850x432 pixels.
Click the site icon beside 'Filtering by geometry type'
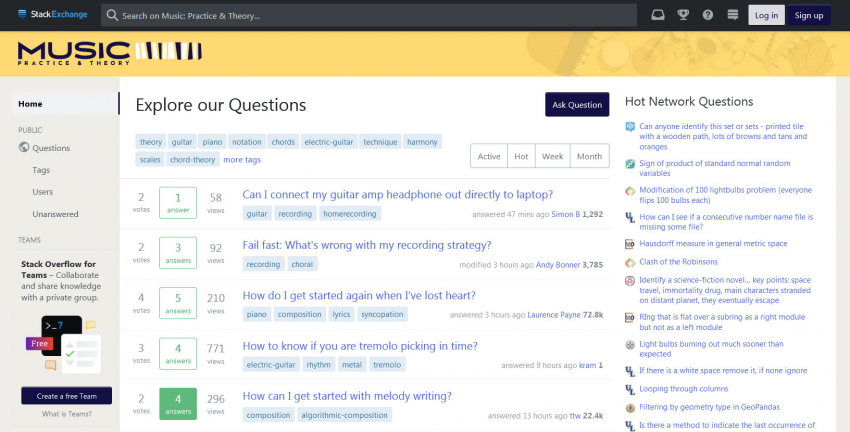[630, 408]
